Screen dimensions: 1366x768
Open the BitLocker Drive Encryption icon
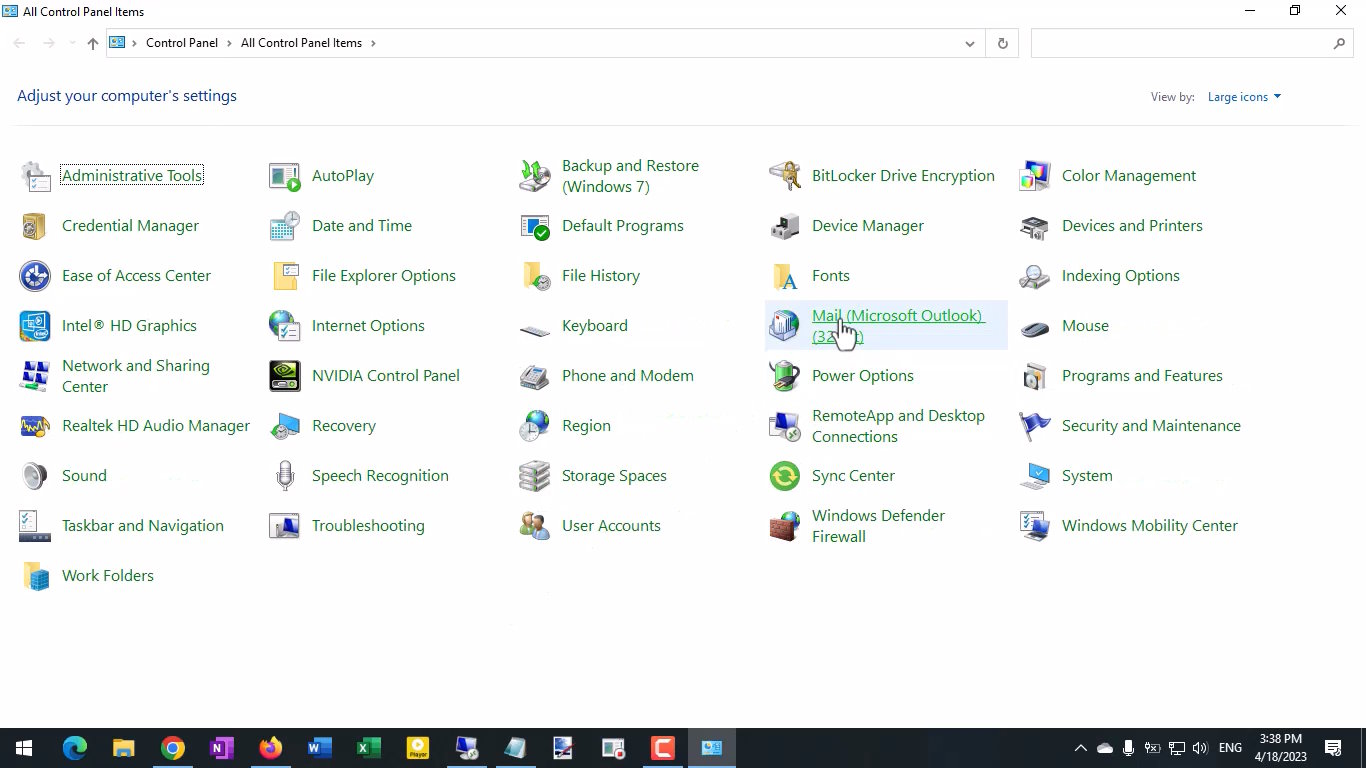pyautogui.click(x=785, y=176)
